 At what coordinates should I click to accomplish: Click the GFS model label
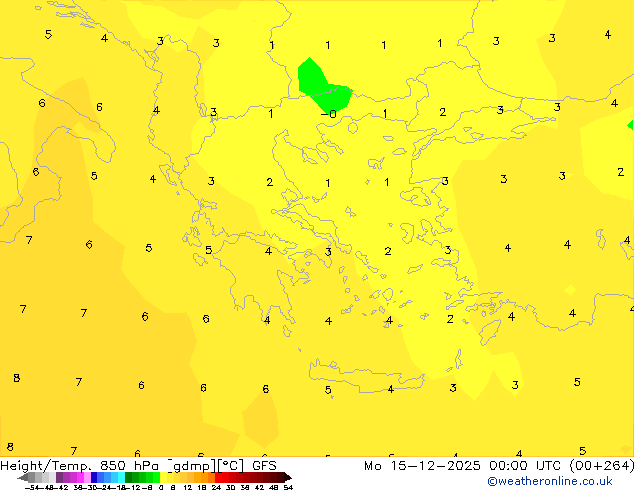pyautogui.click(x=264, y=465)
